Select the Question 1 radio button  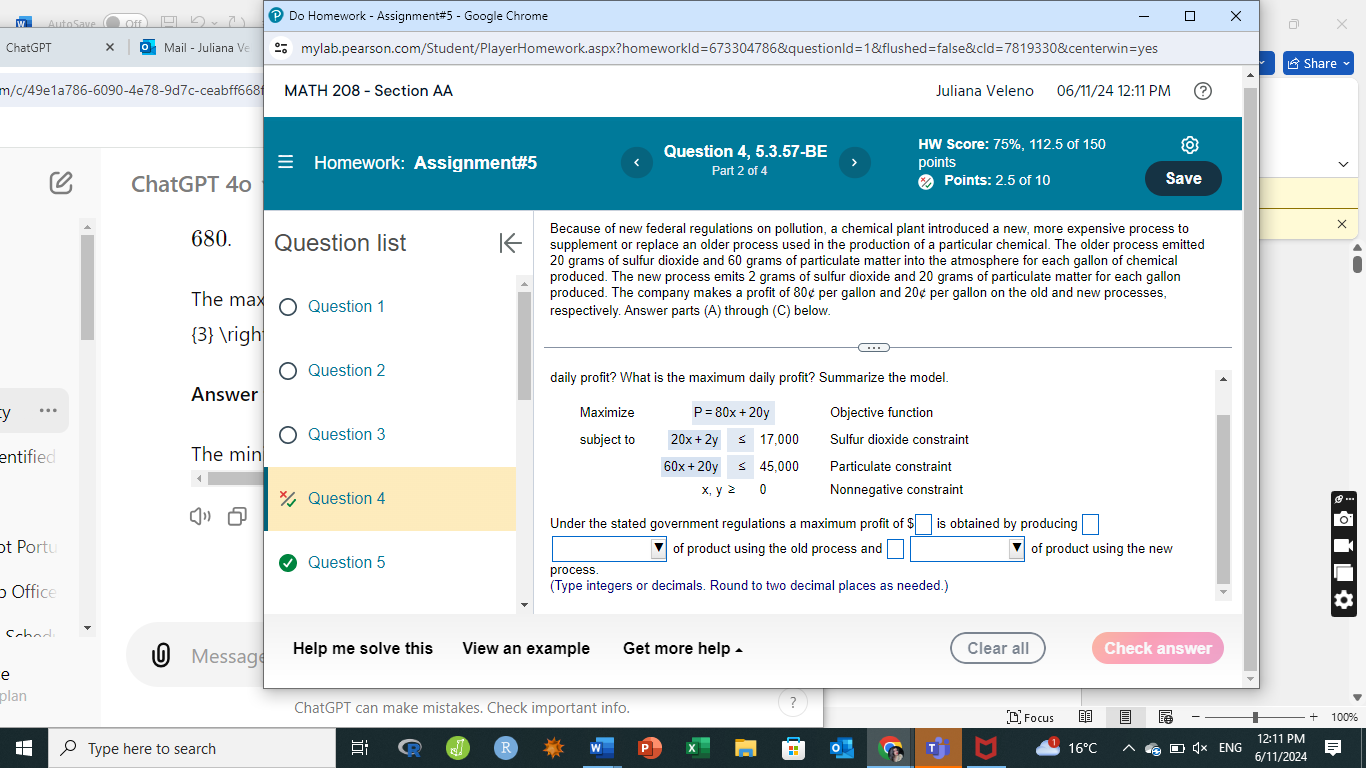288,307
